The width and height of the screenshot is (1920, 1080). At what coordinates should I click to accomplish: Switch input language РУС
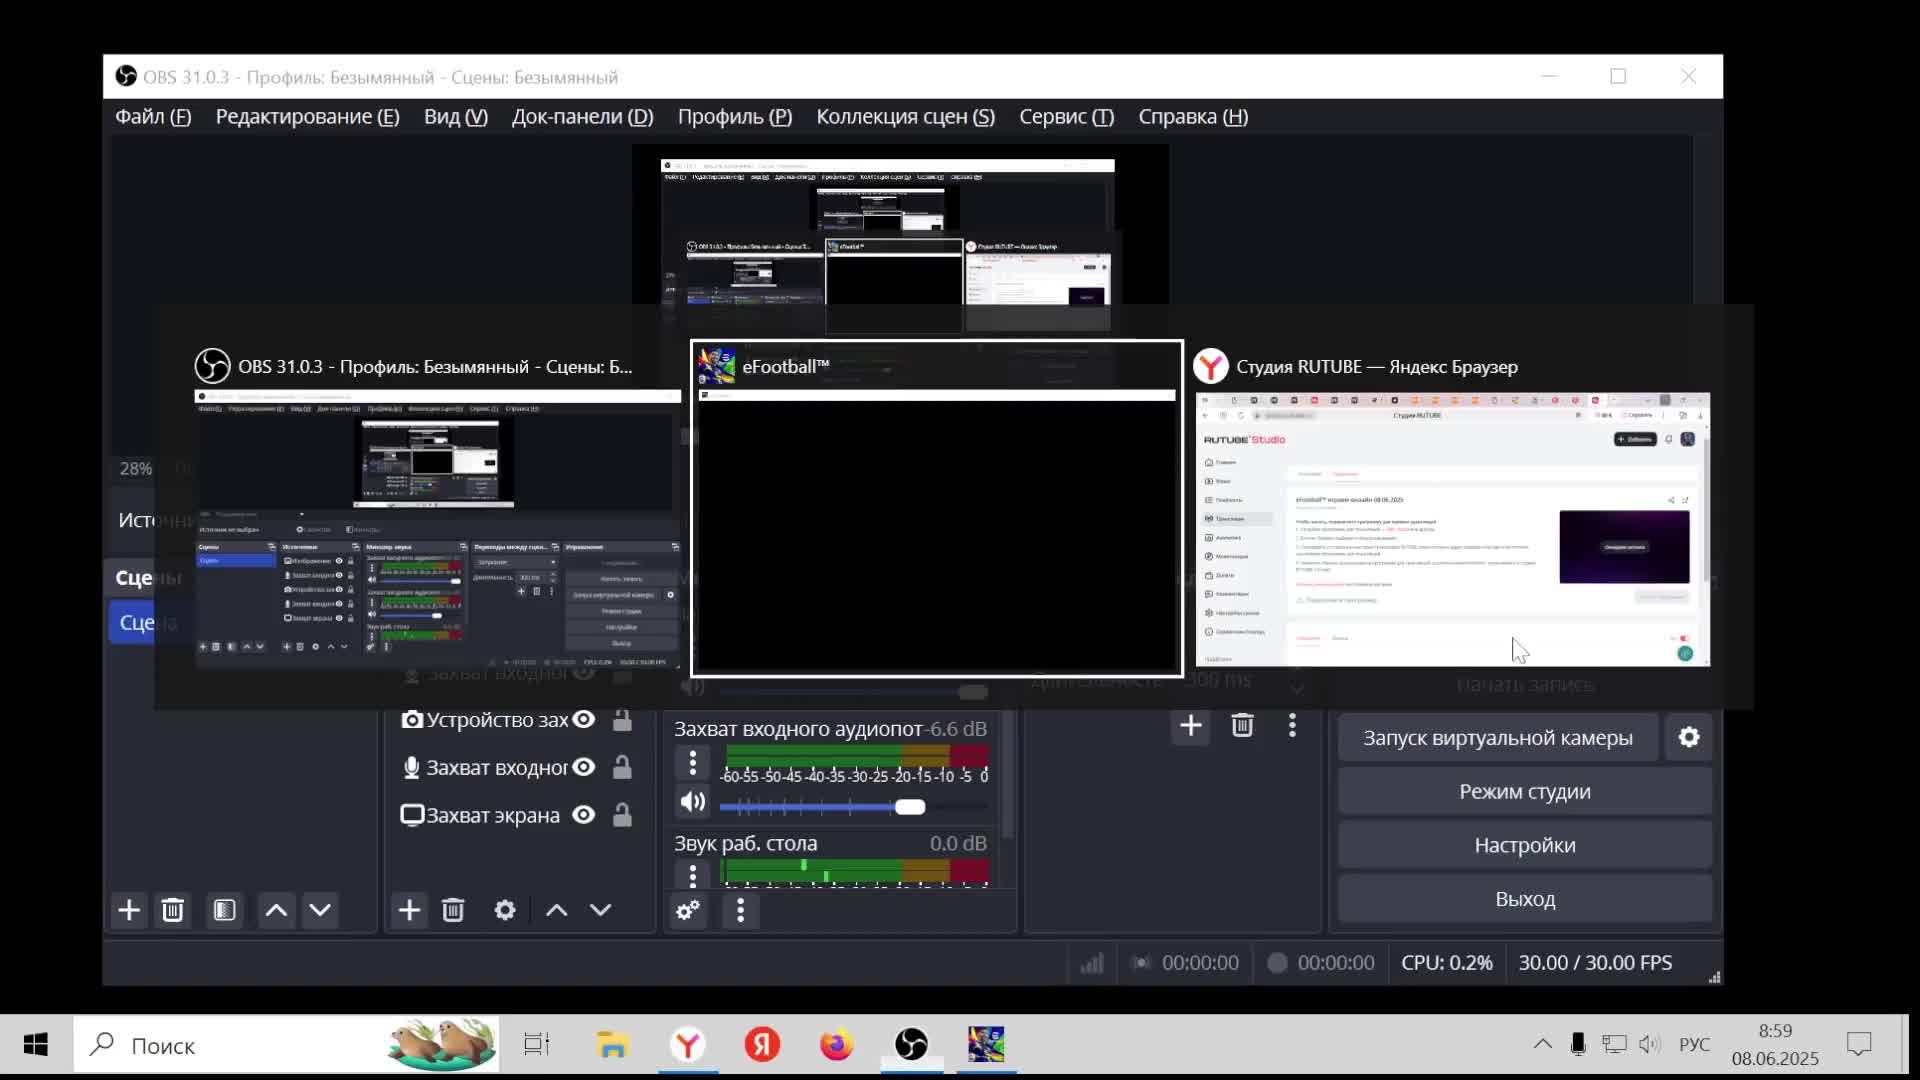pos(1694,1045)
